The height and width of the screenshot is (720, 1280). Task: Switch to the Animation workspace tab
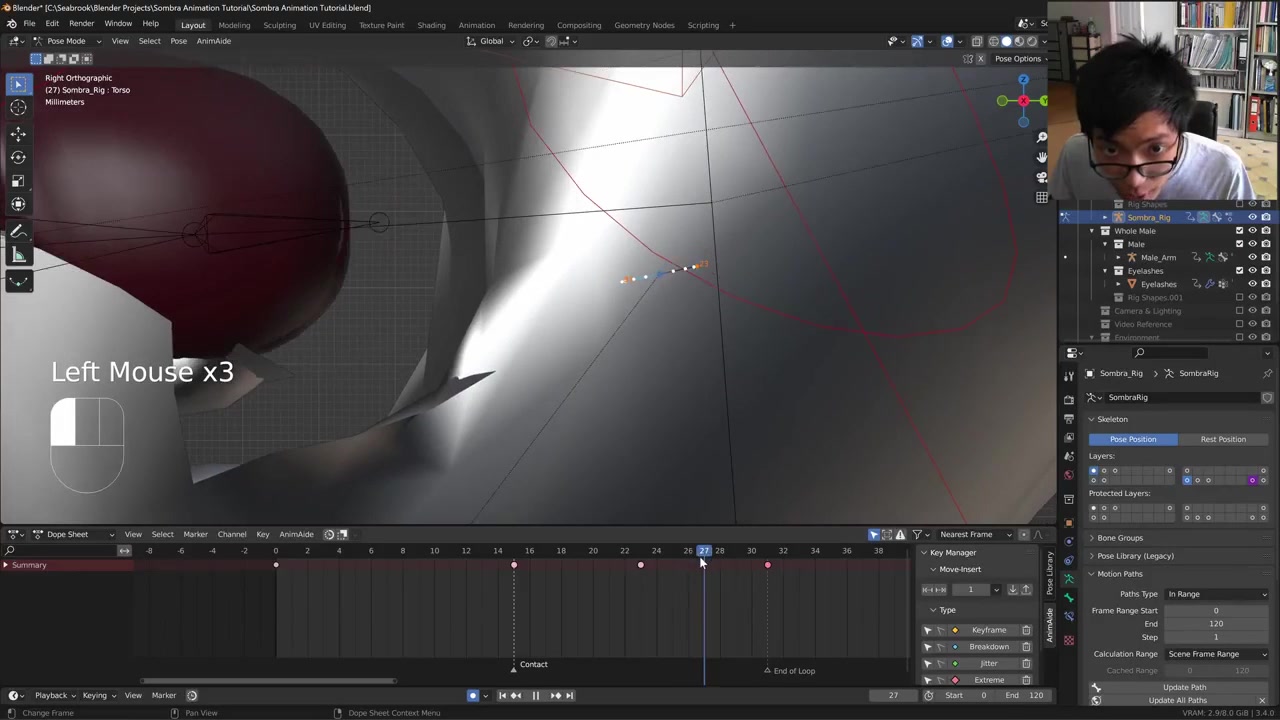point(476,25)
